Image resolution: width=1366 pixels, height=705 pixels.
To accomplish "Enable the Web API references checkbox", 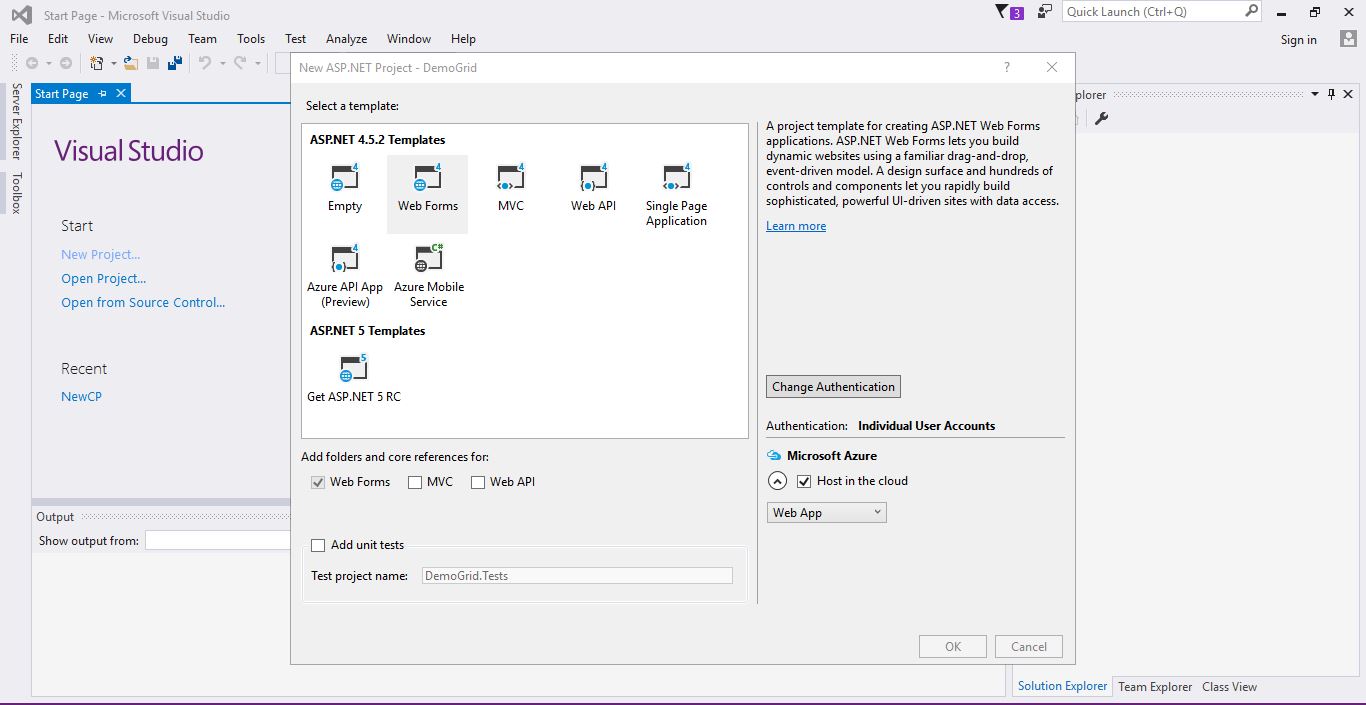I will point(478,482).
